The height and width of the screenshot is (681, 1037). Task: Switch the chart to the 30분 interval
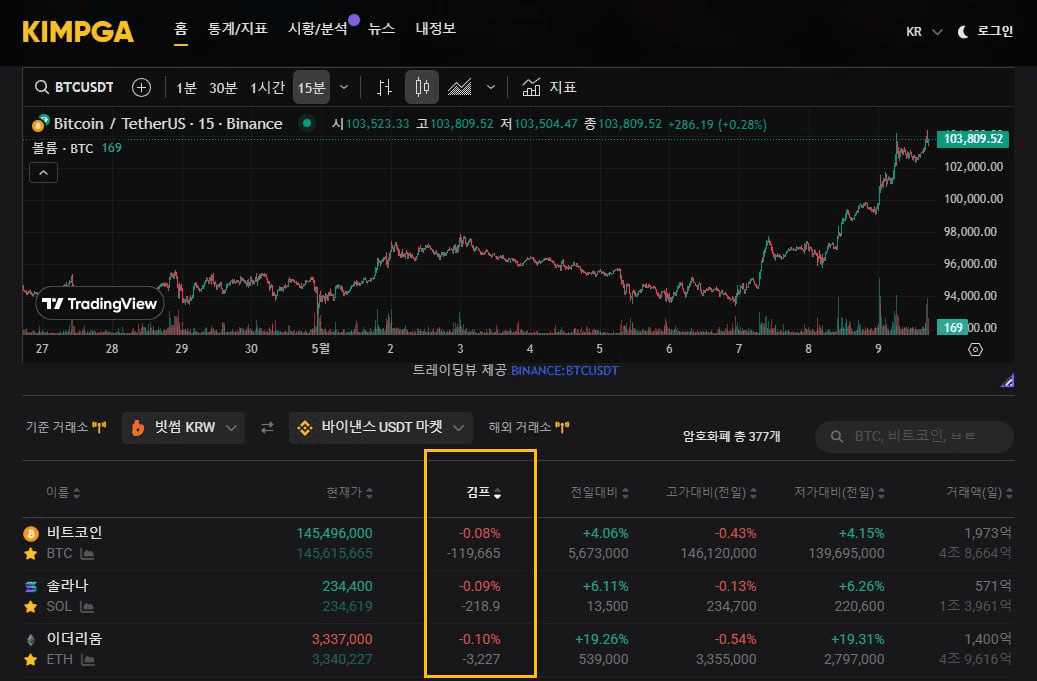223,87
